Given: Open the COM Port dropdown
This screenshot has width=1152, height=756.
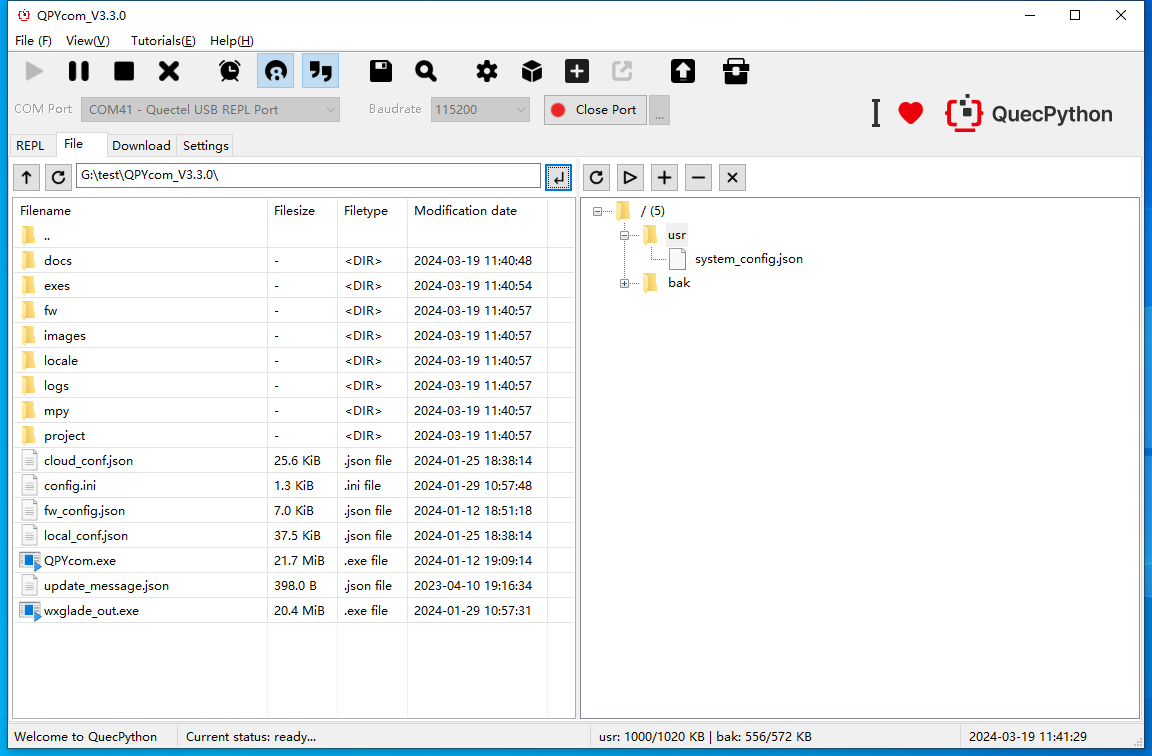Looking at the screenshot, I should tap(210, 109).
